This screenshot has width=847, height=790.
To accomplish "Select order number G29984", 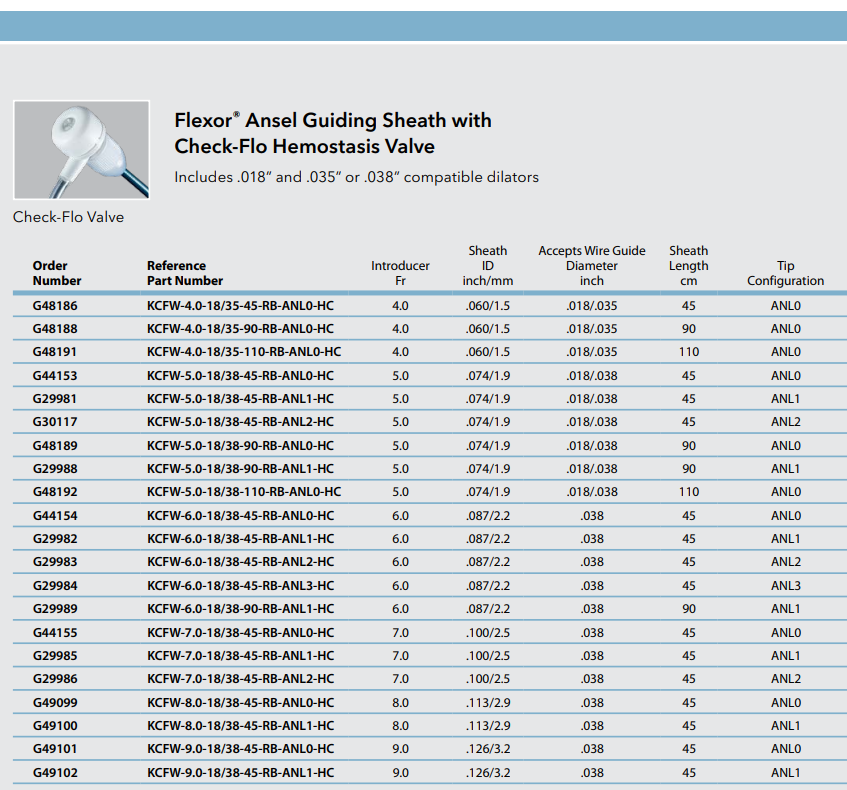I will tap(55, 586).
